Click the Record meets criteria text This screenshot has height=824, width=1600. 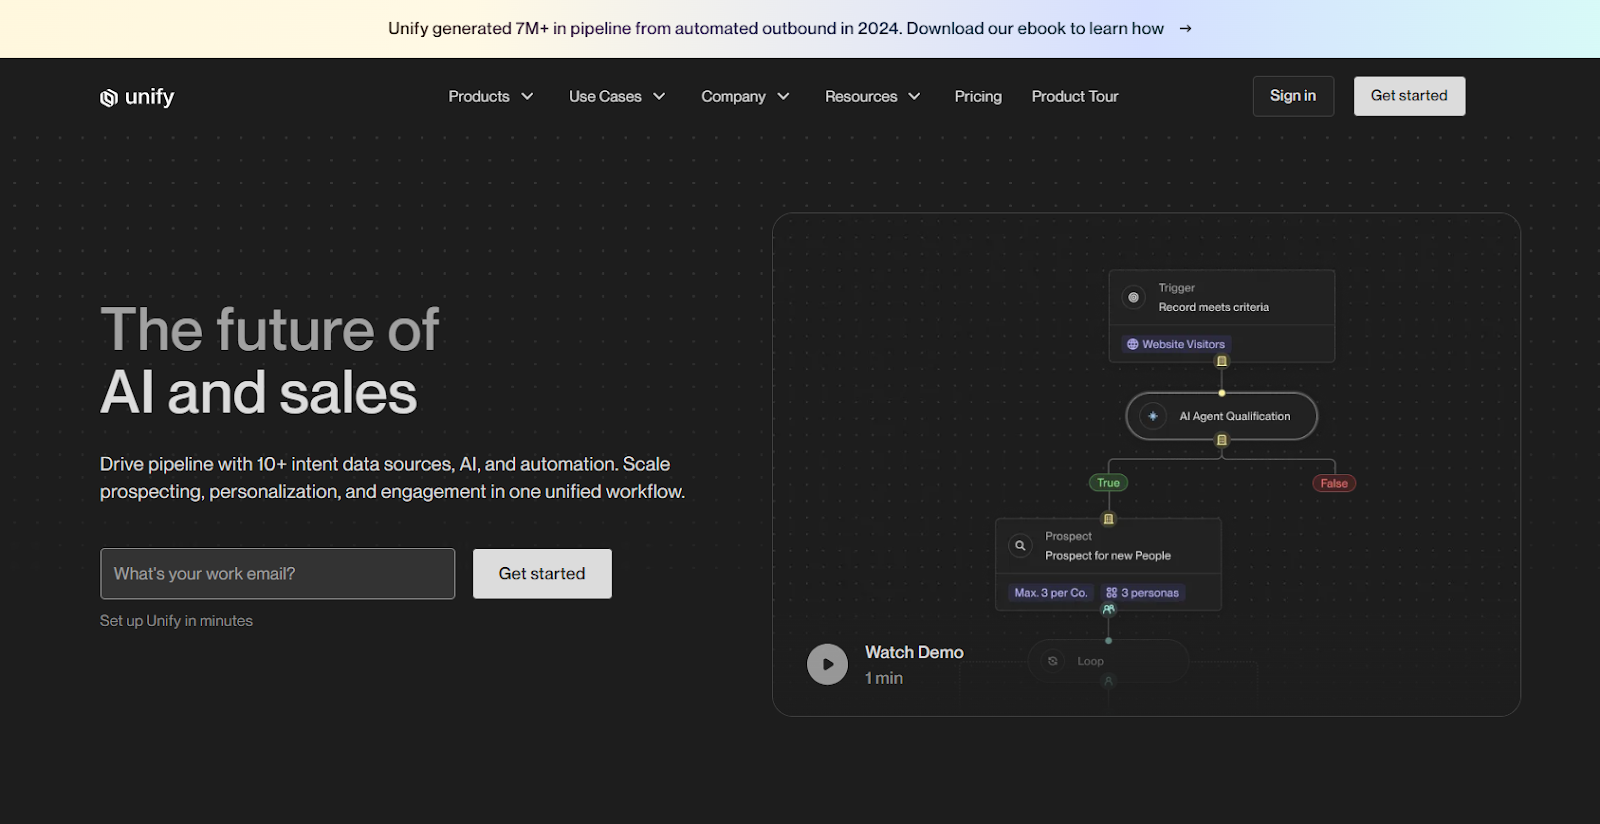pos(1213,307)
